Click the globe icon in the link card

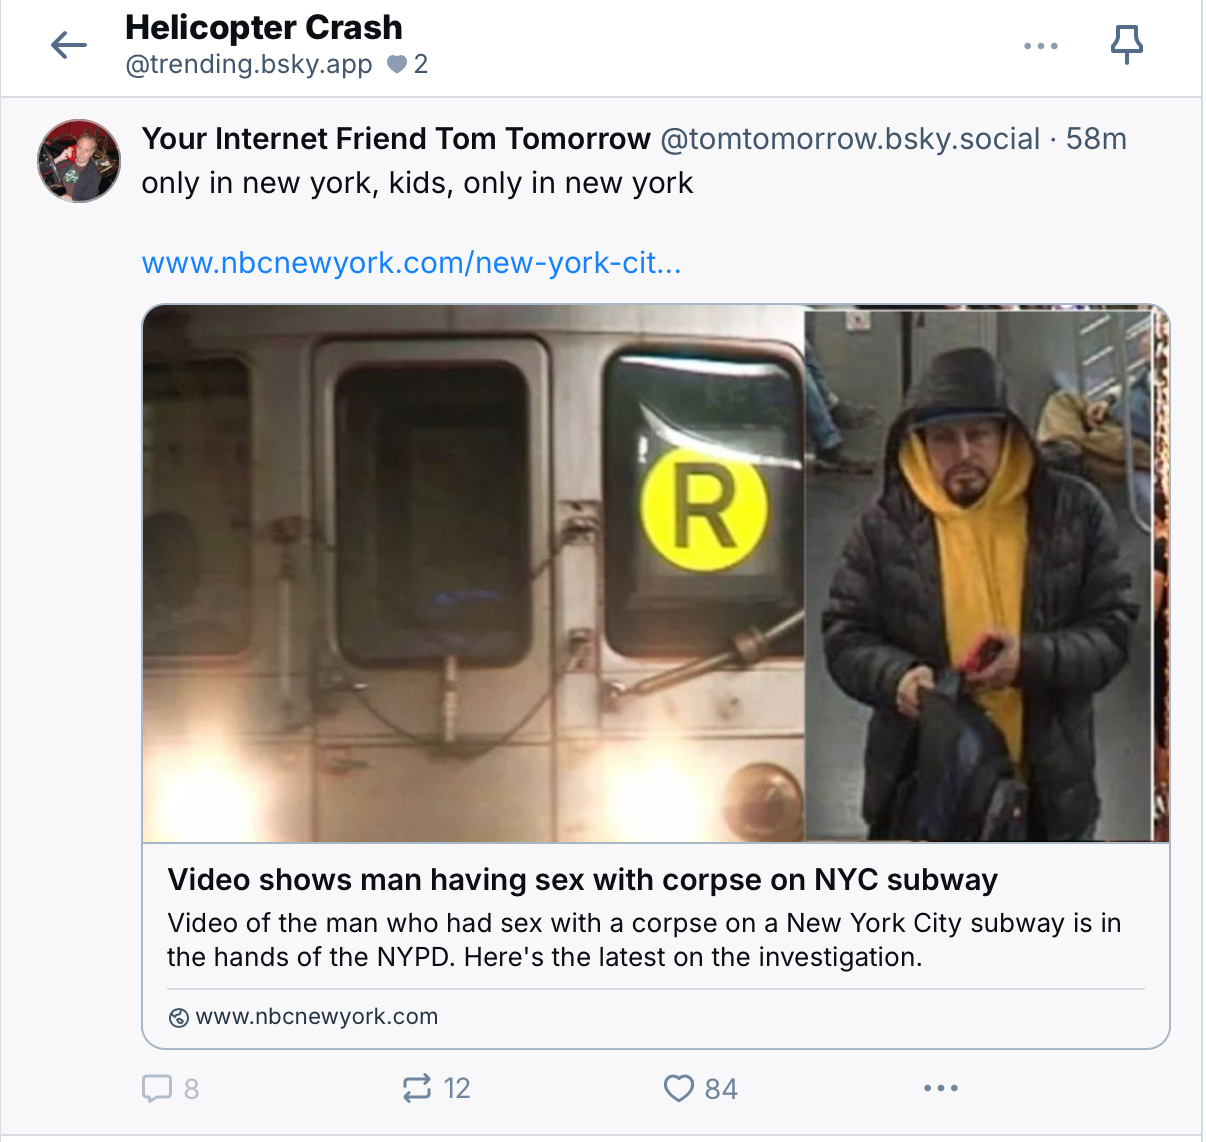click(x=179, y=1018)
